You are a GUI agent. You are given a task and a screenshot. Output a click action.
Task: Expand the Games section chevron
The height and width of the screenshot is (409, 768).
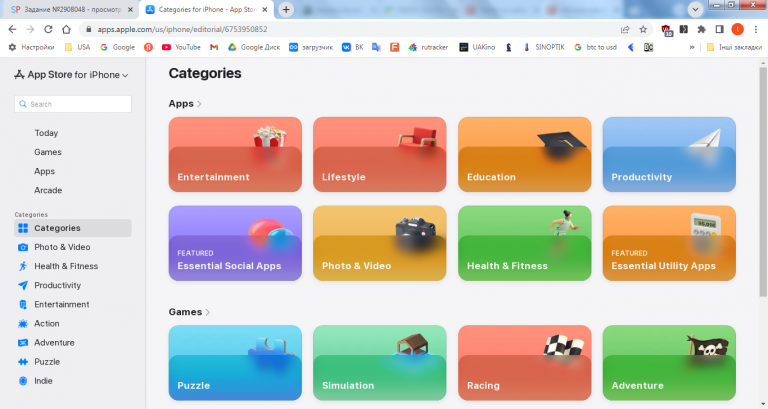(207, 312)
